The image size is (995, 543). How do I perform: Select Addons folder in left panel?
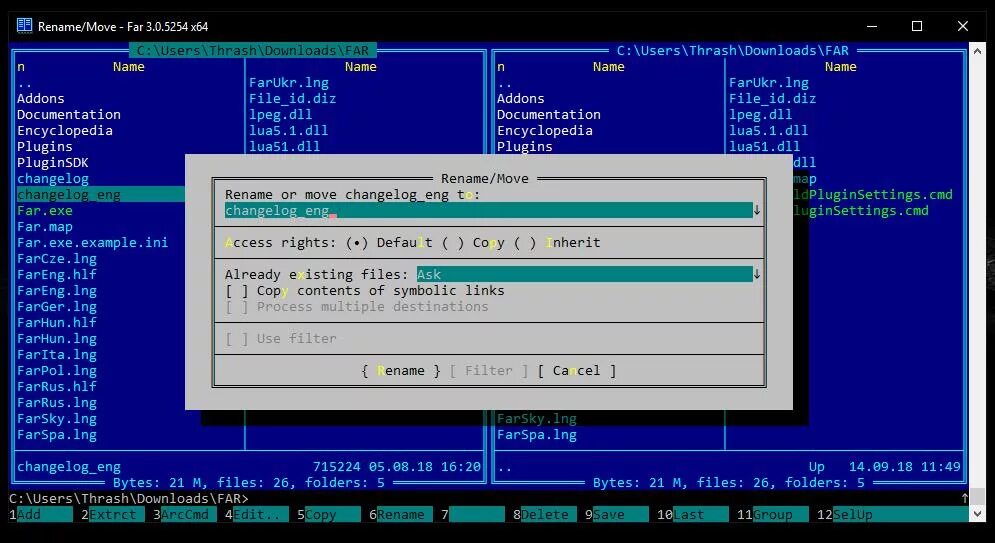pos(41,98)
